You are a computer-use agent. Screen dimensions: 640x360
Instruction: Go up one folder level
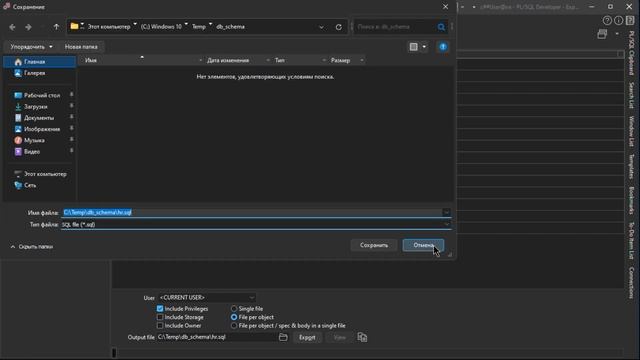click(x=56, y=27)
